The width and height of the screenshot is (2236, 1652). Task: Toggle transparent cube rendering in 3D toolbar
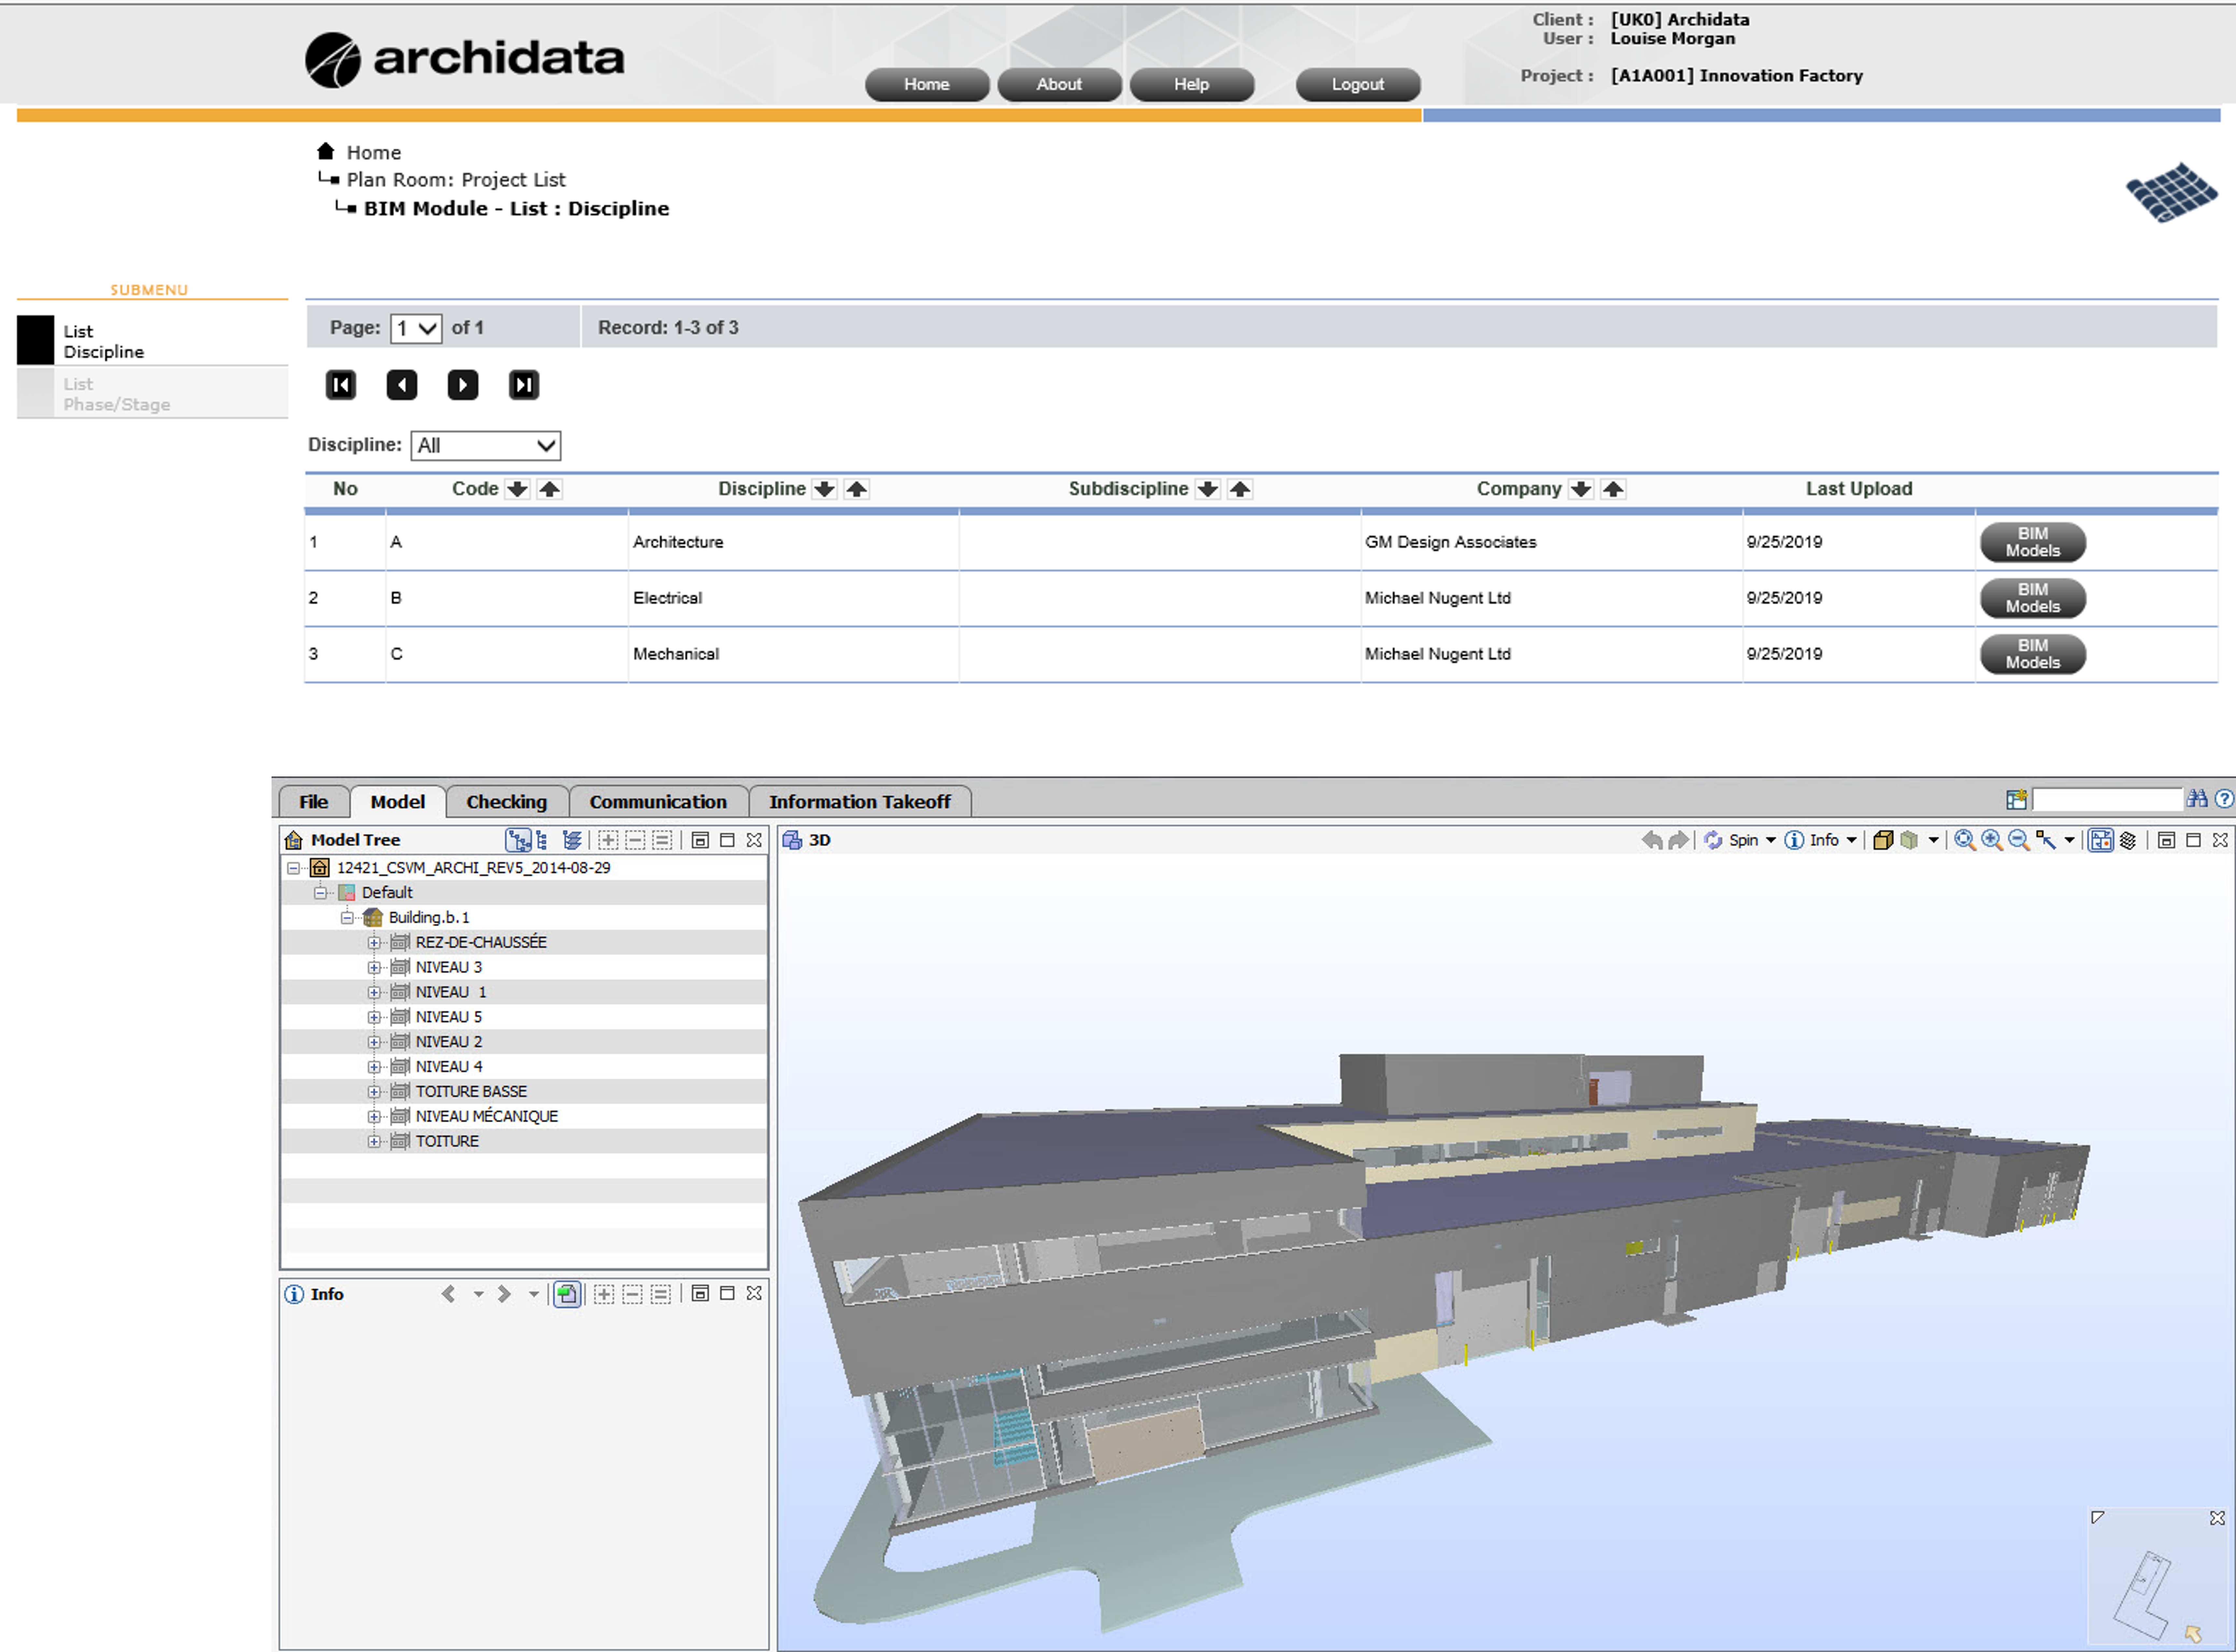click(1909, 840)
